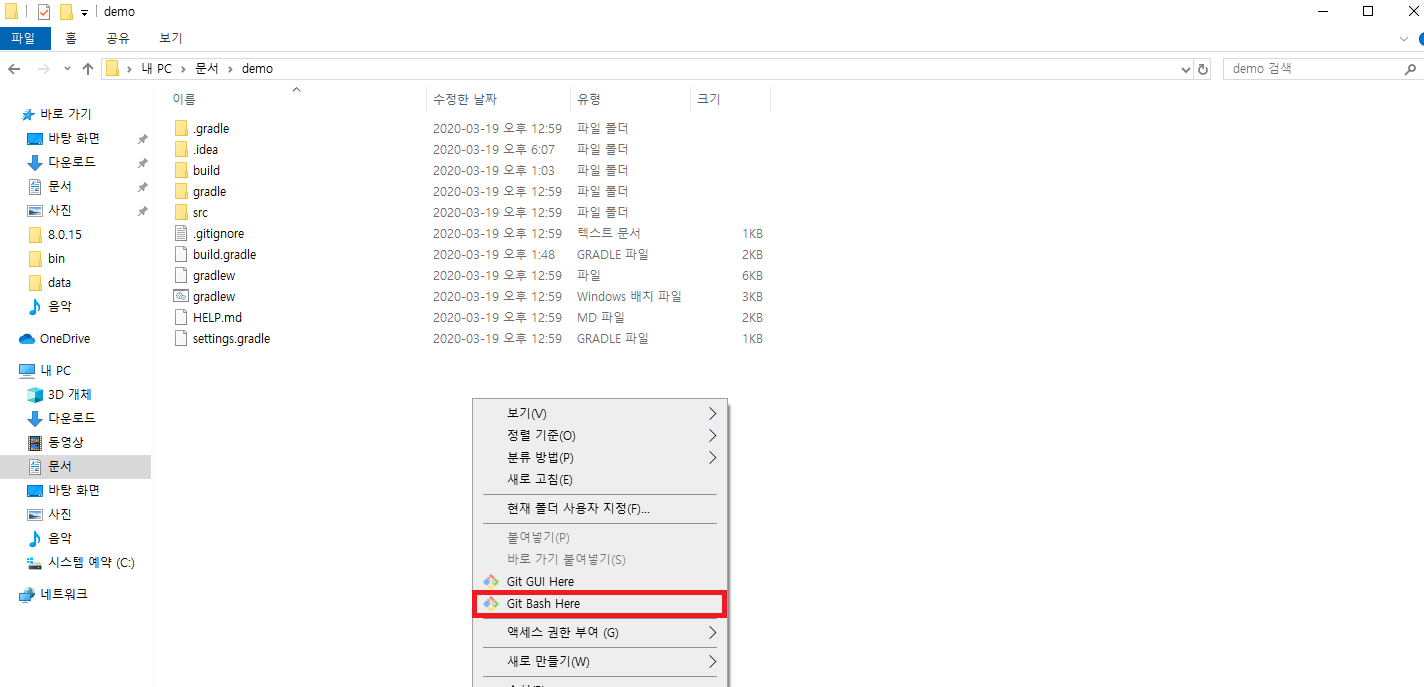
Task: Click the refresh button beside address bar
Action: 1203,69
